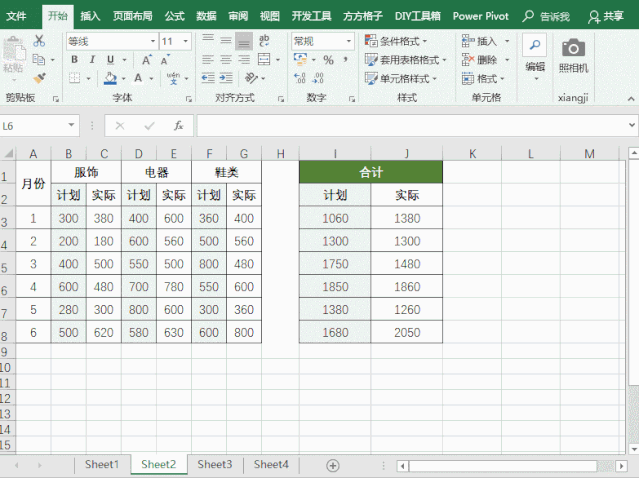
Task: Click the 照相机 camera tool
Action: pyautogui.click(x=573, y=56)
